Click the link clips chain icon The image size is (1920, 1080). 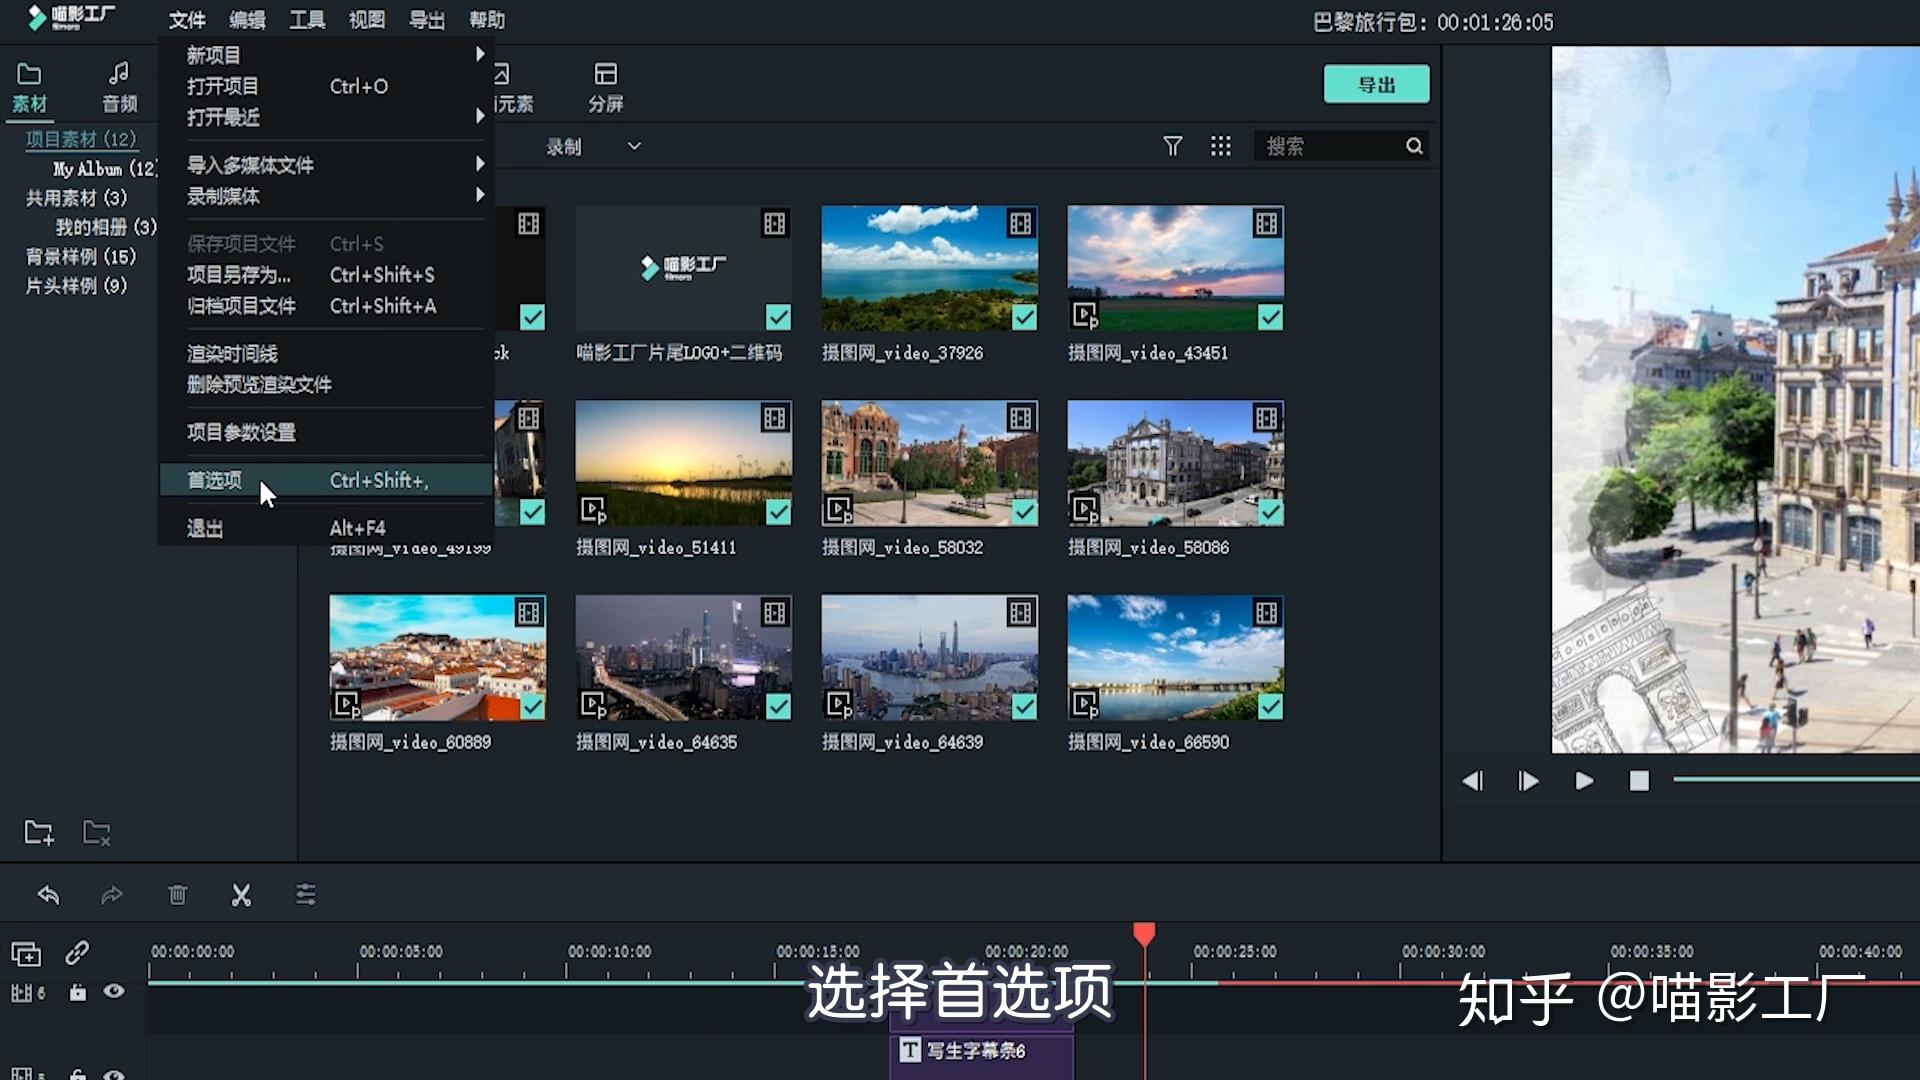[77, 953]
